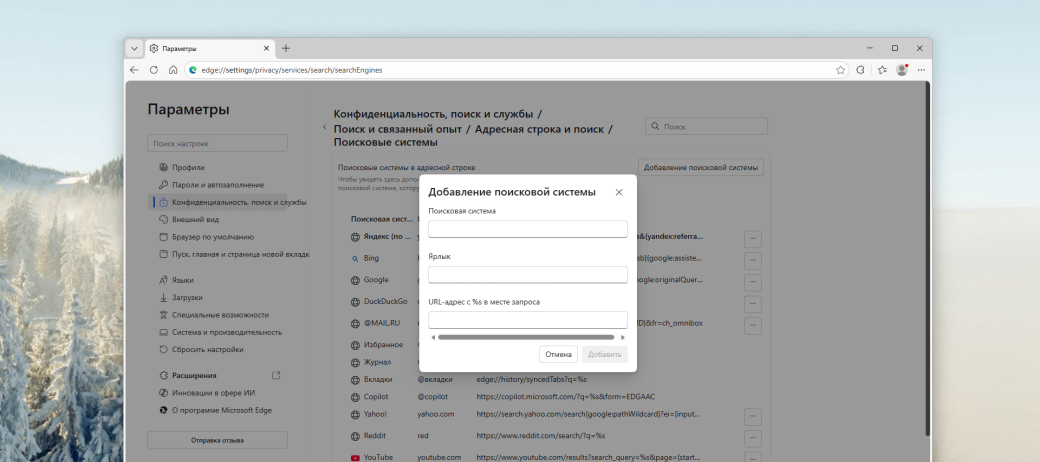Viewport: 1040px width, 462px height.
Task: Close the add search engine dialog
Action: 619,192
